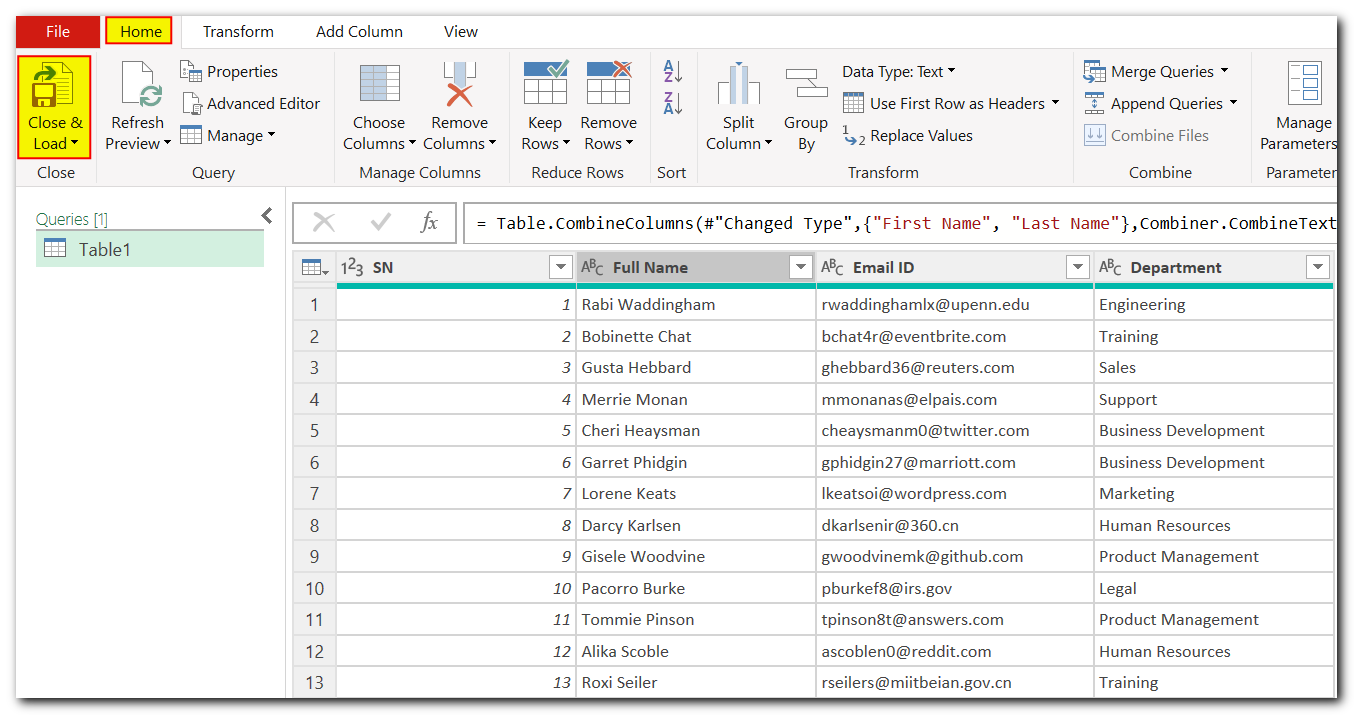Viewport: 1354px width, 715px height.
Task: Select the cell Rabi Waddingham
Action: coord(696,304)
